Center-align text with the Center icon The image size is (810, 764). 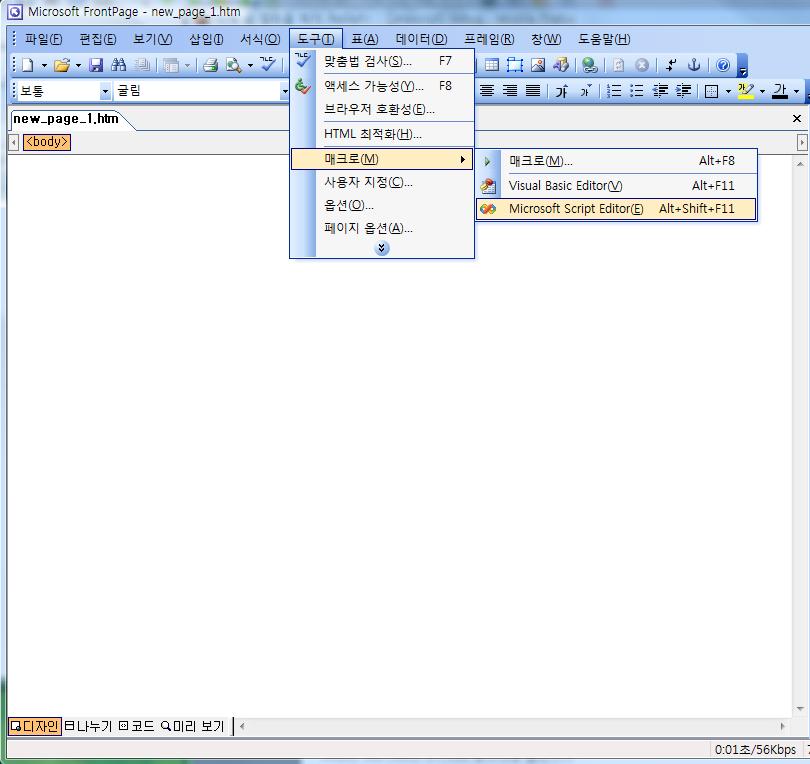pyautogui.click(x=487, y=91)
